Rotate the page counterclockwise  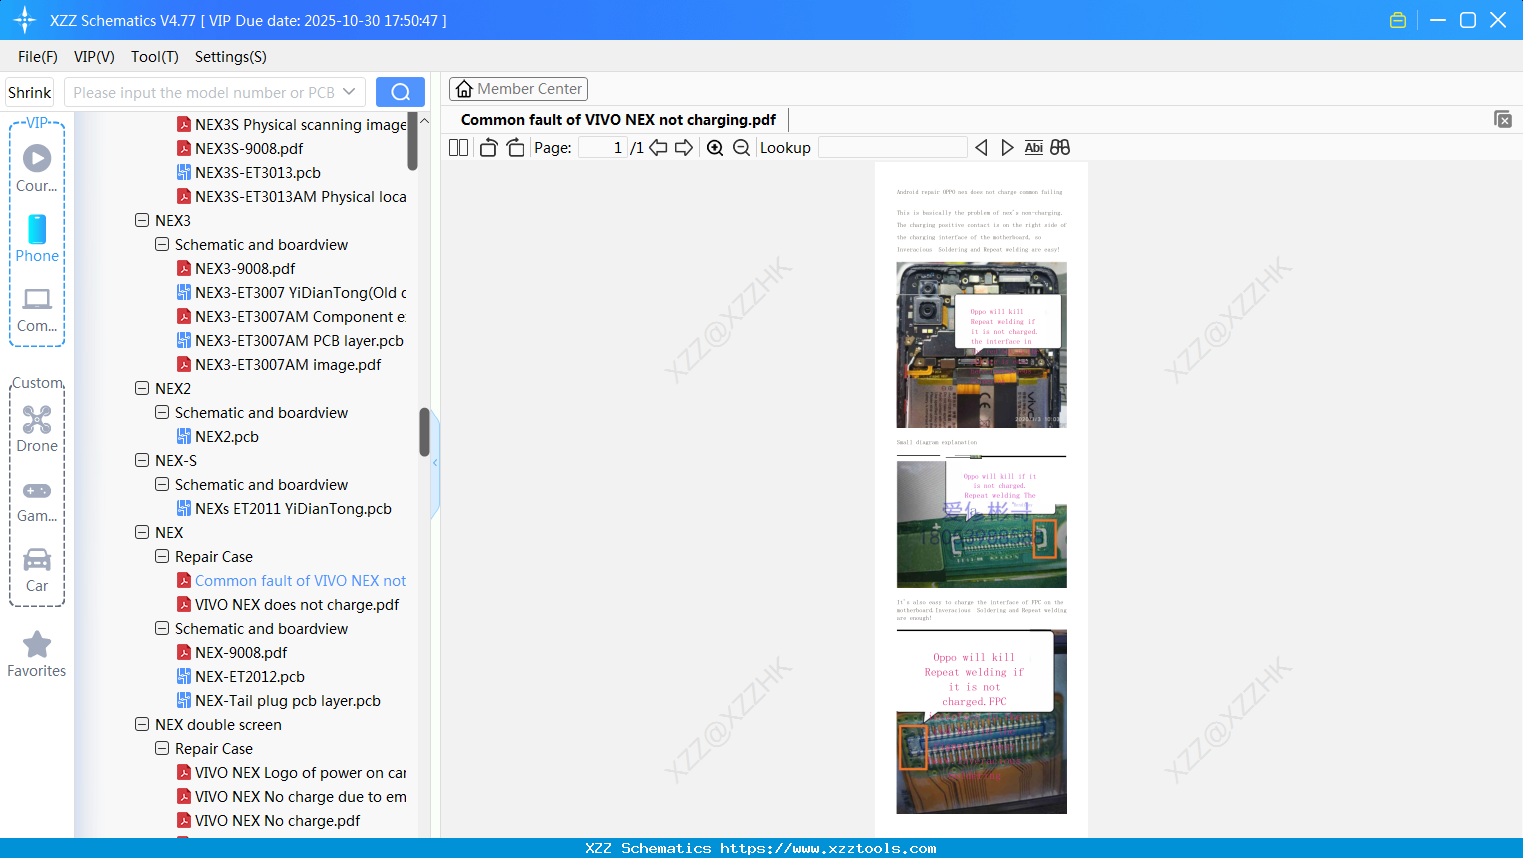tap(488, 148)
